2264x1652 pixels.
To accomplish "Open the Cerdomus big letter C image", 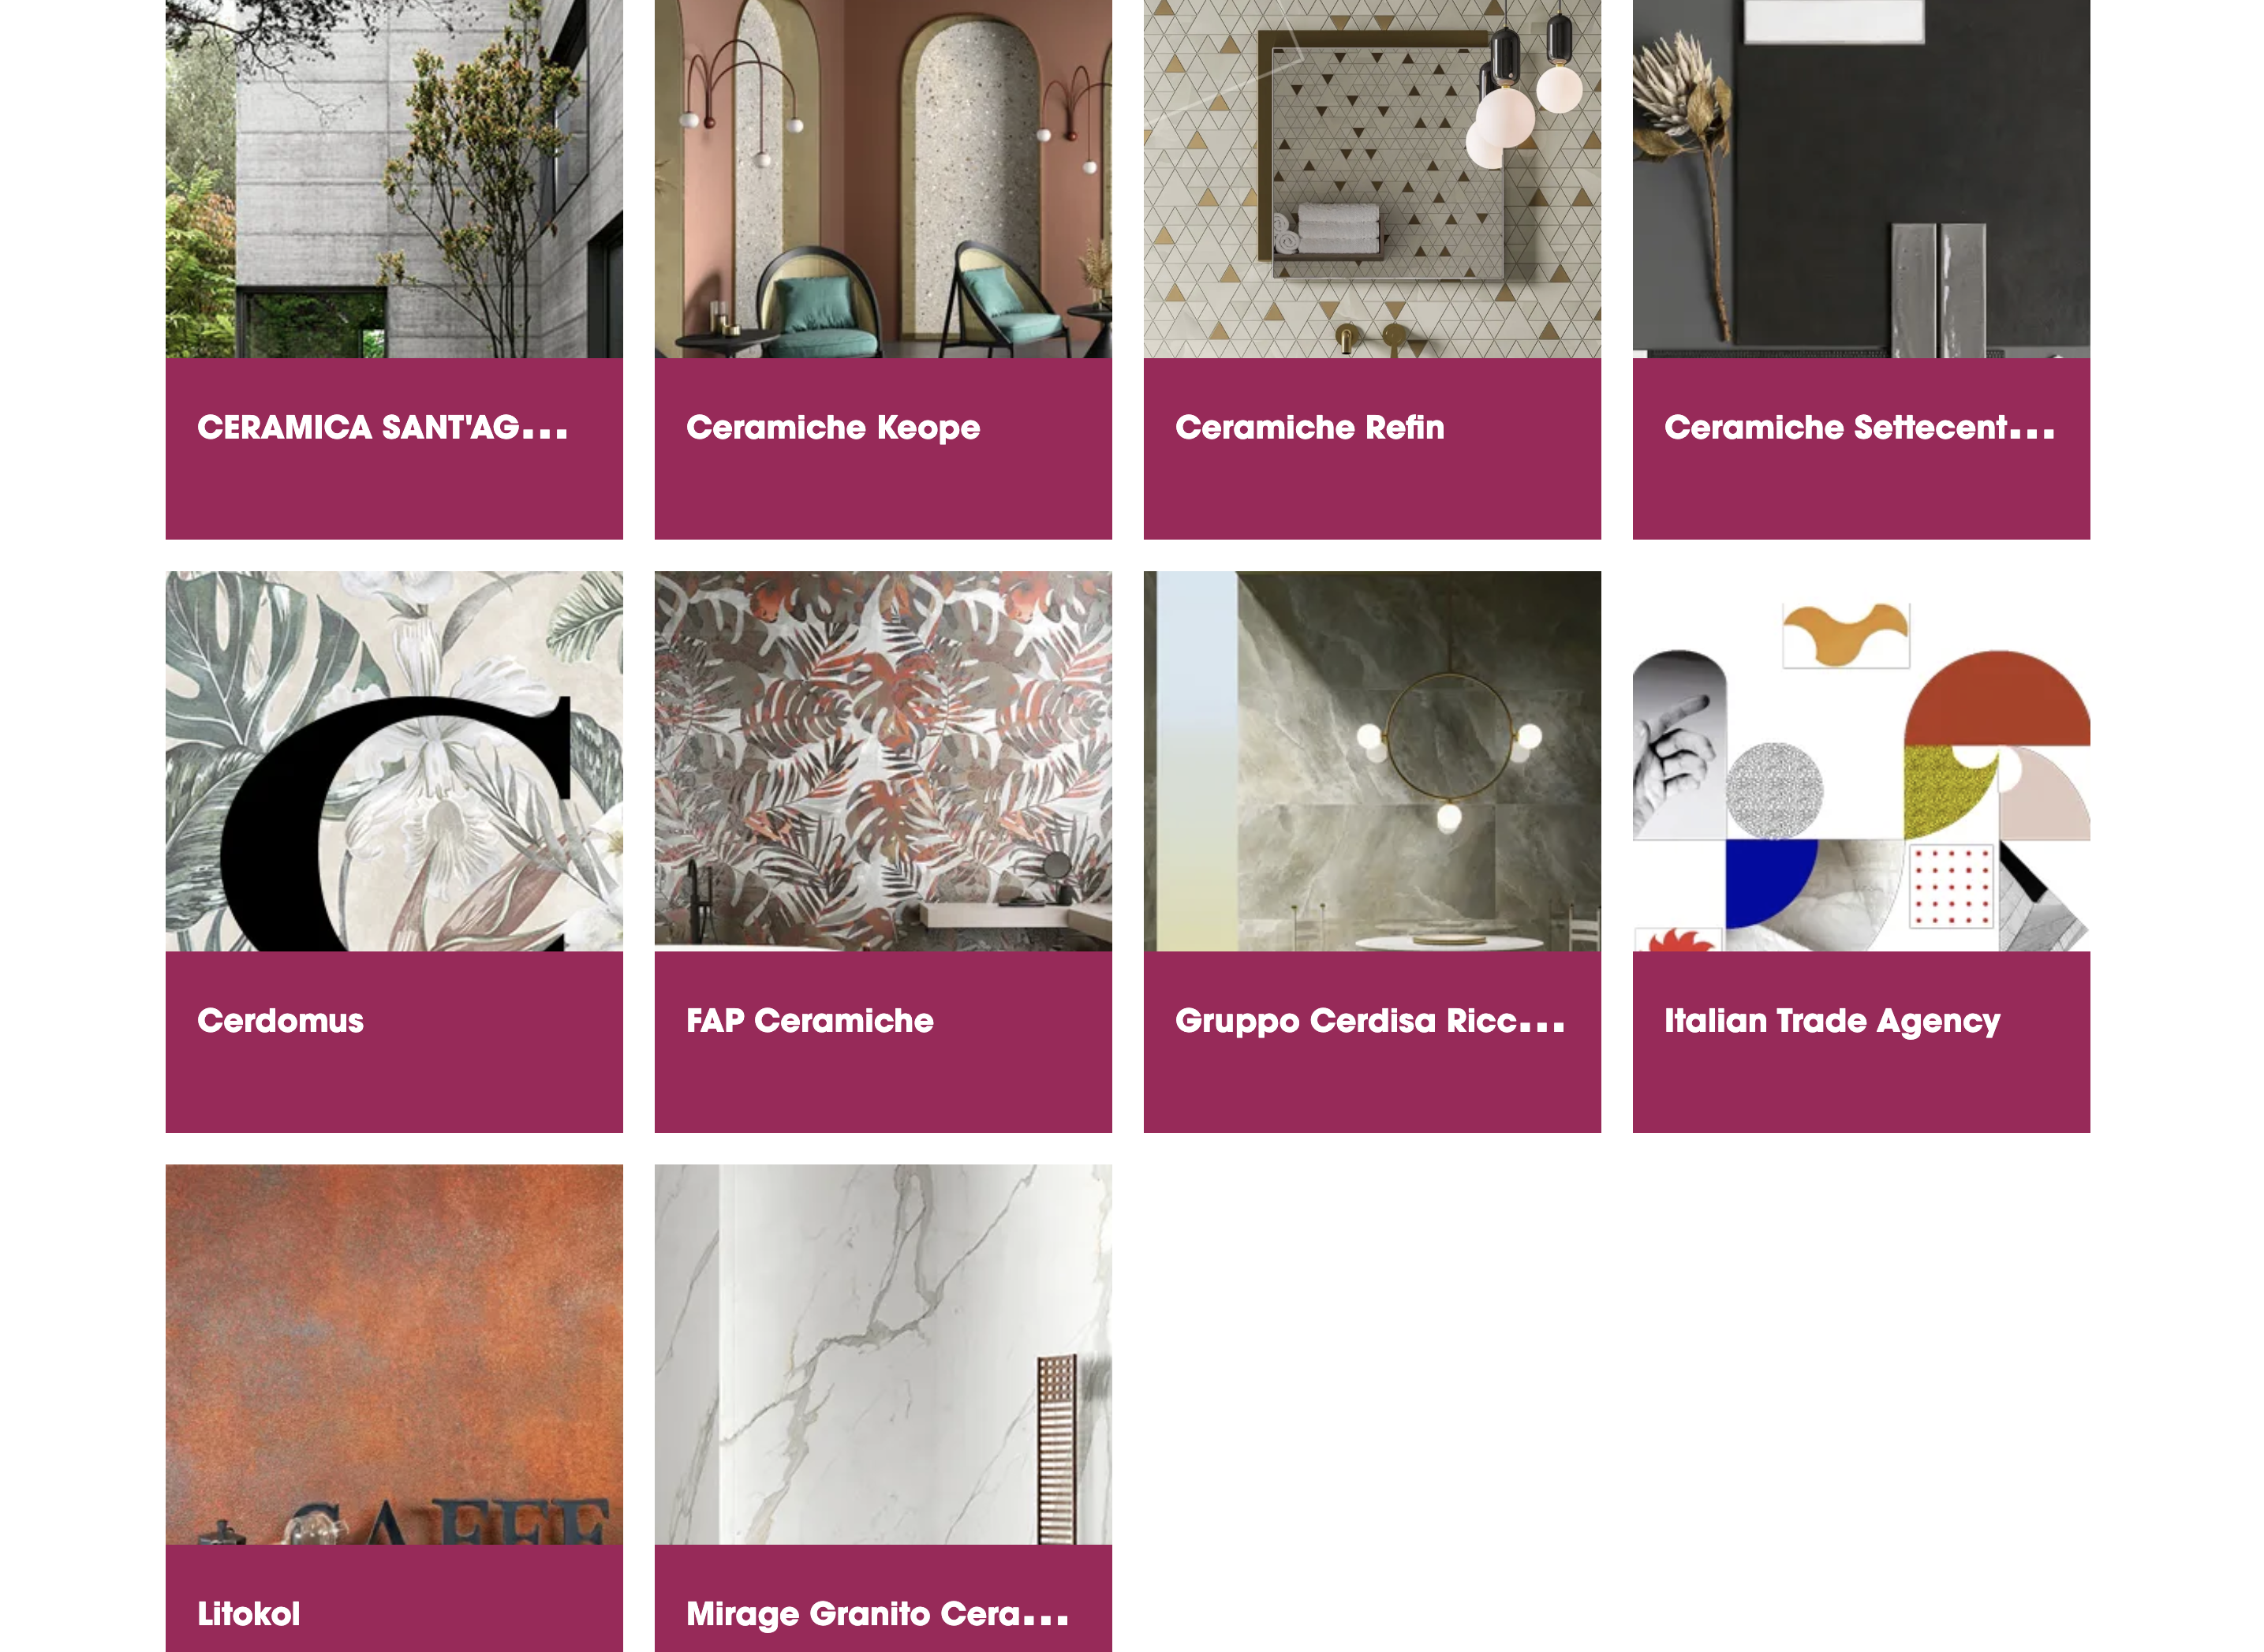I will (x=394, y=761).
